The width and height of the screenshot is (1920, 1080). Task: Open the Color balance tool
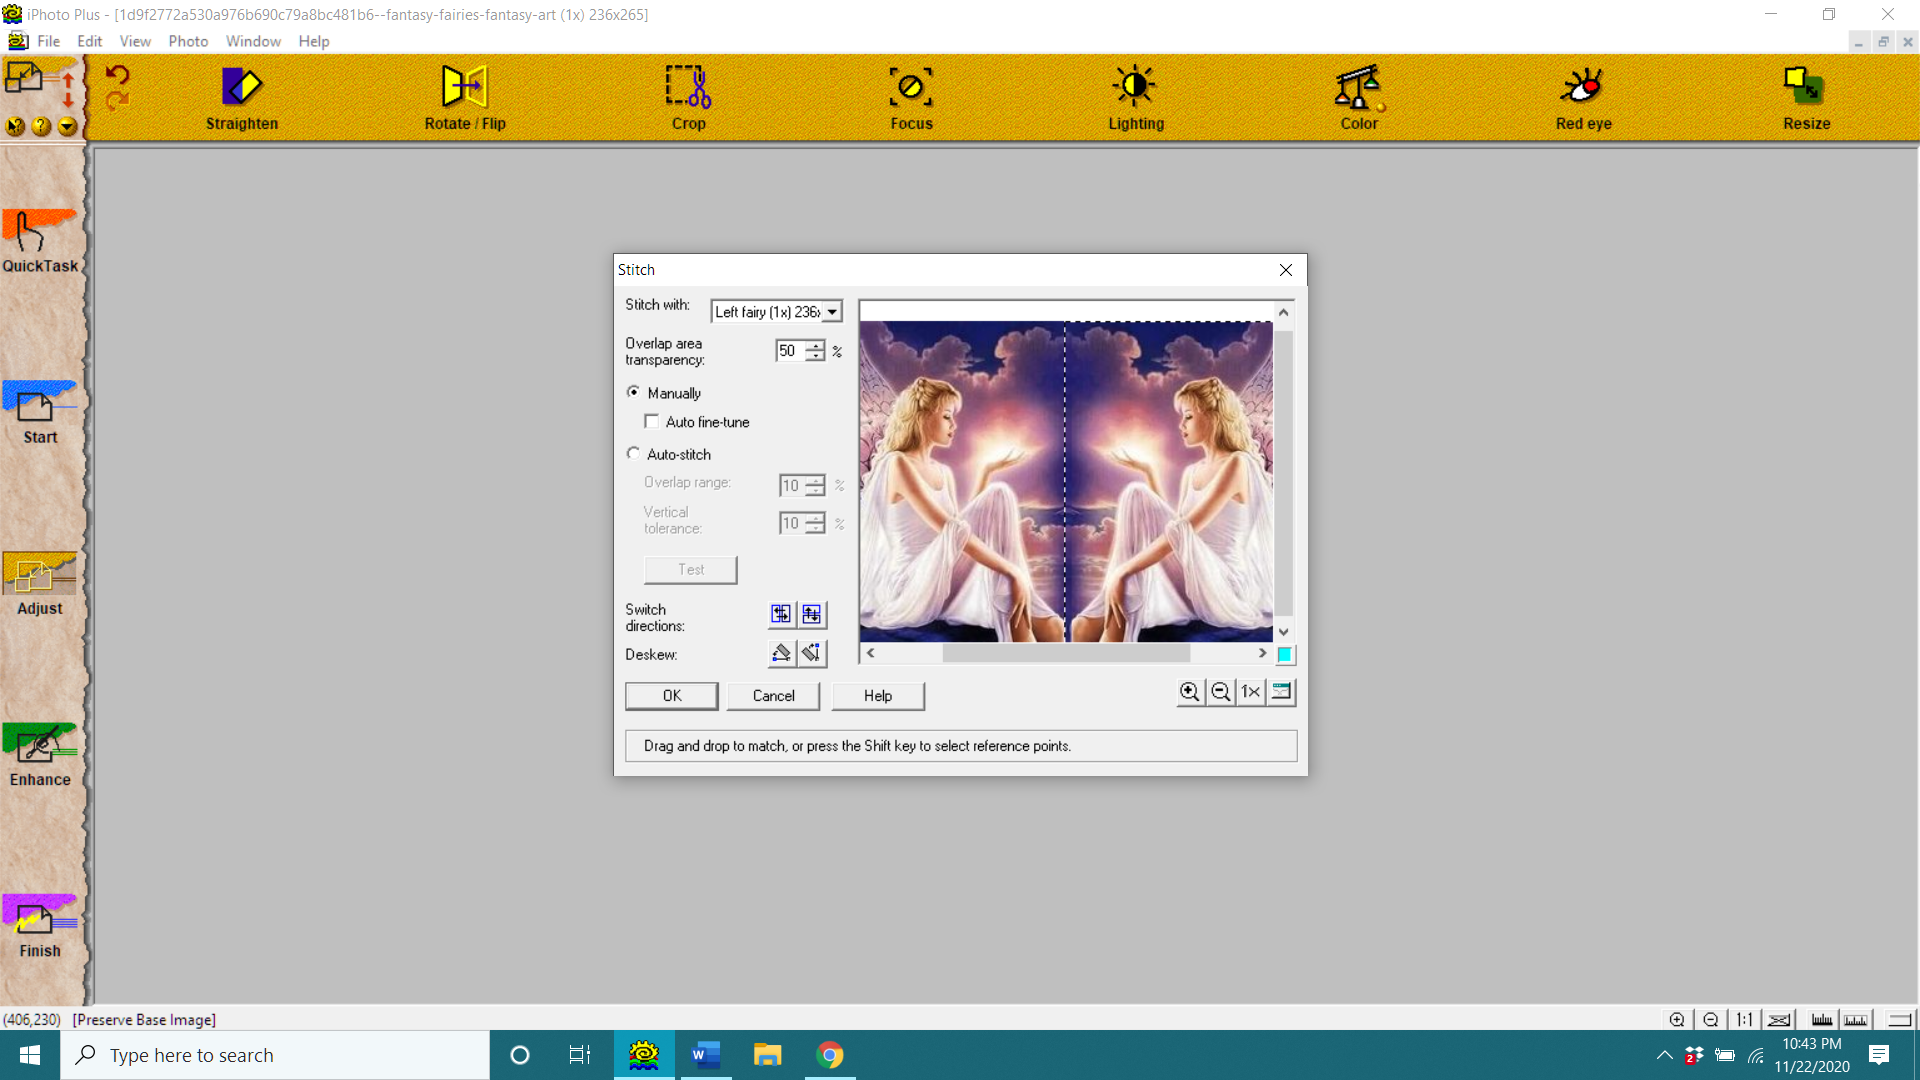click(1359, 98)
